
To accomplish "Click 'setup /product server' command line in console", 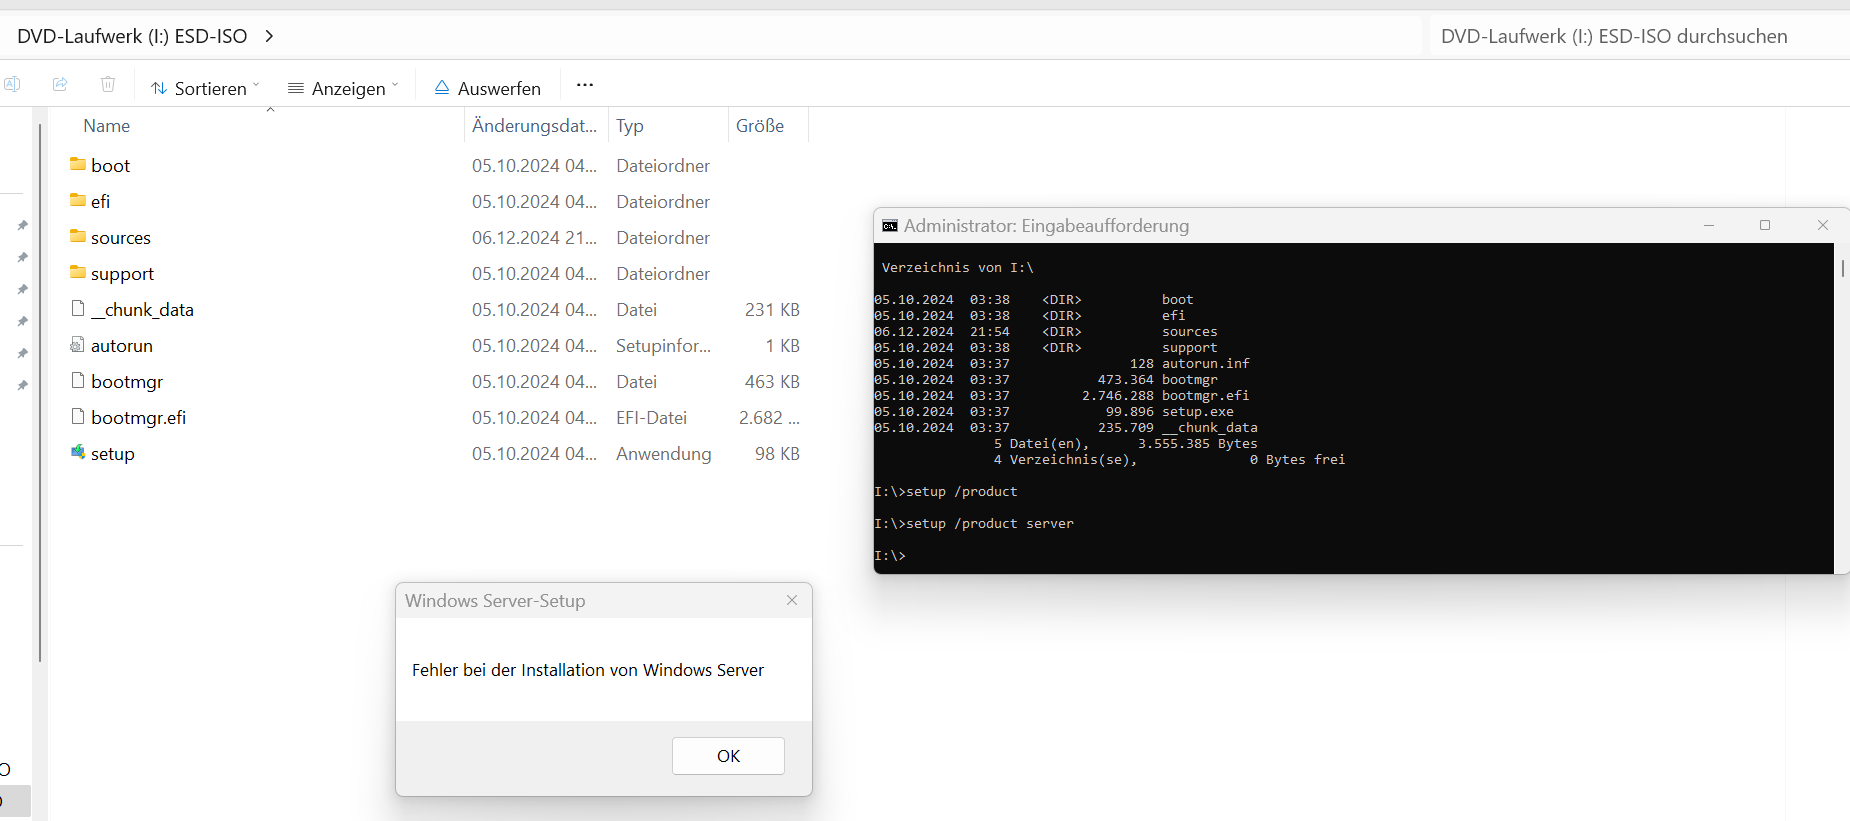I will coord(974,524).
